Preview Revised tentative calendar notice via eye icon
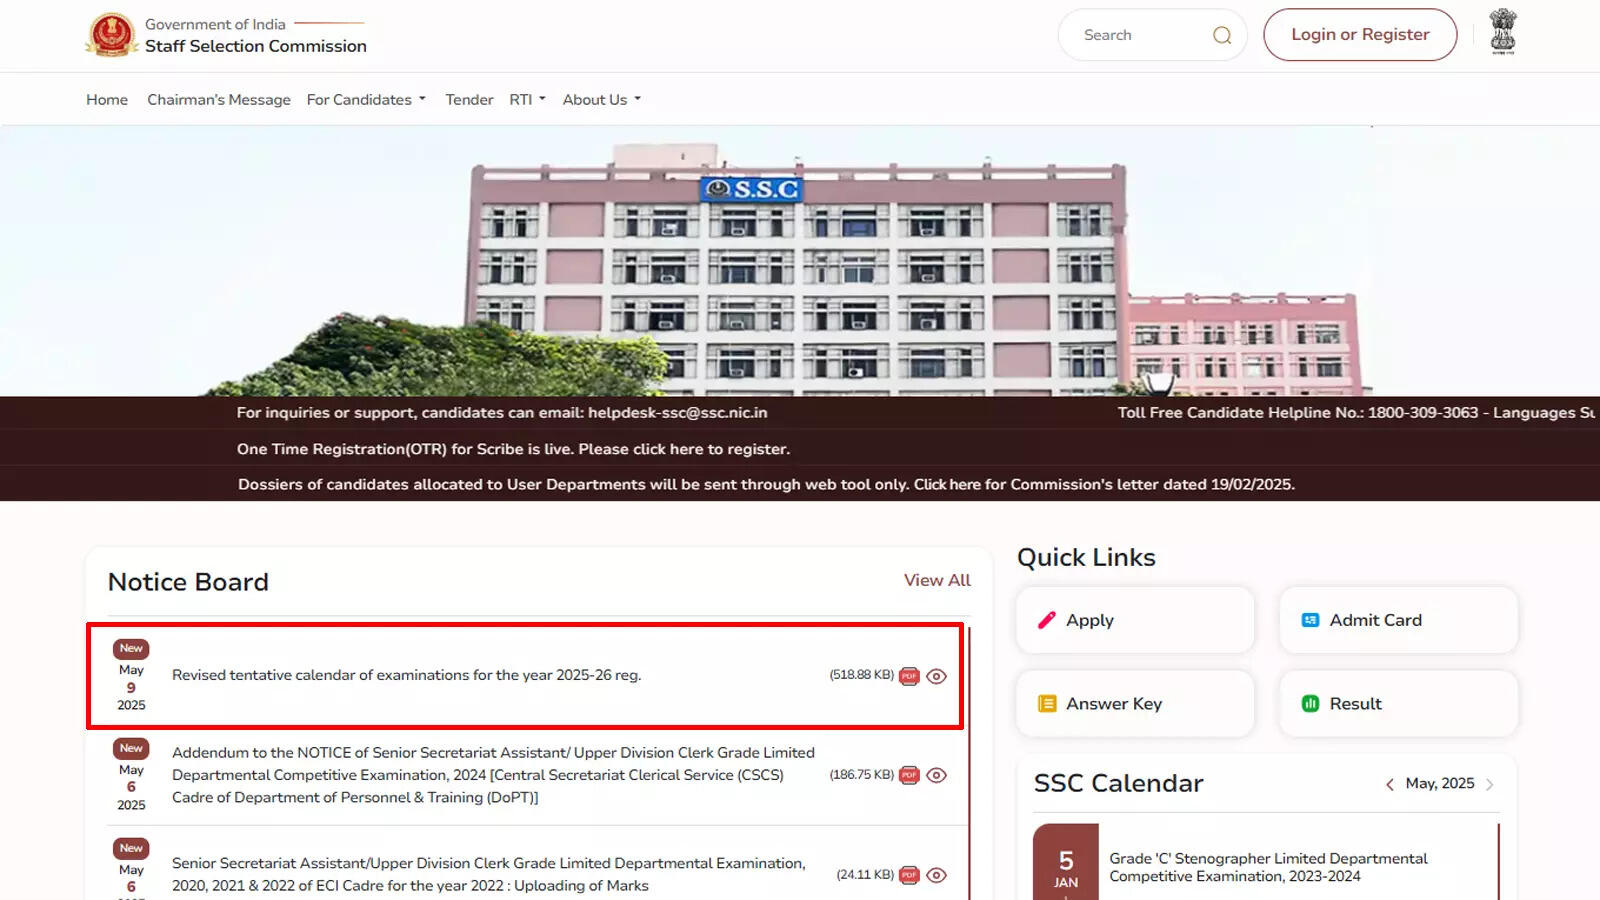The width and height of the screenshot is (1600, 900). (x=936, y=676)
